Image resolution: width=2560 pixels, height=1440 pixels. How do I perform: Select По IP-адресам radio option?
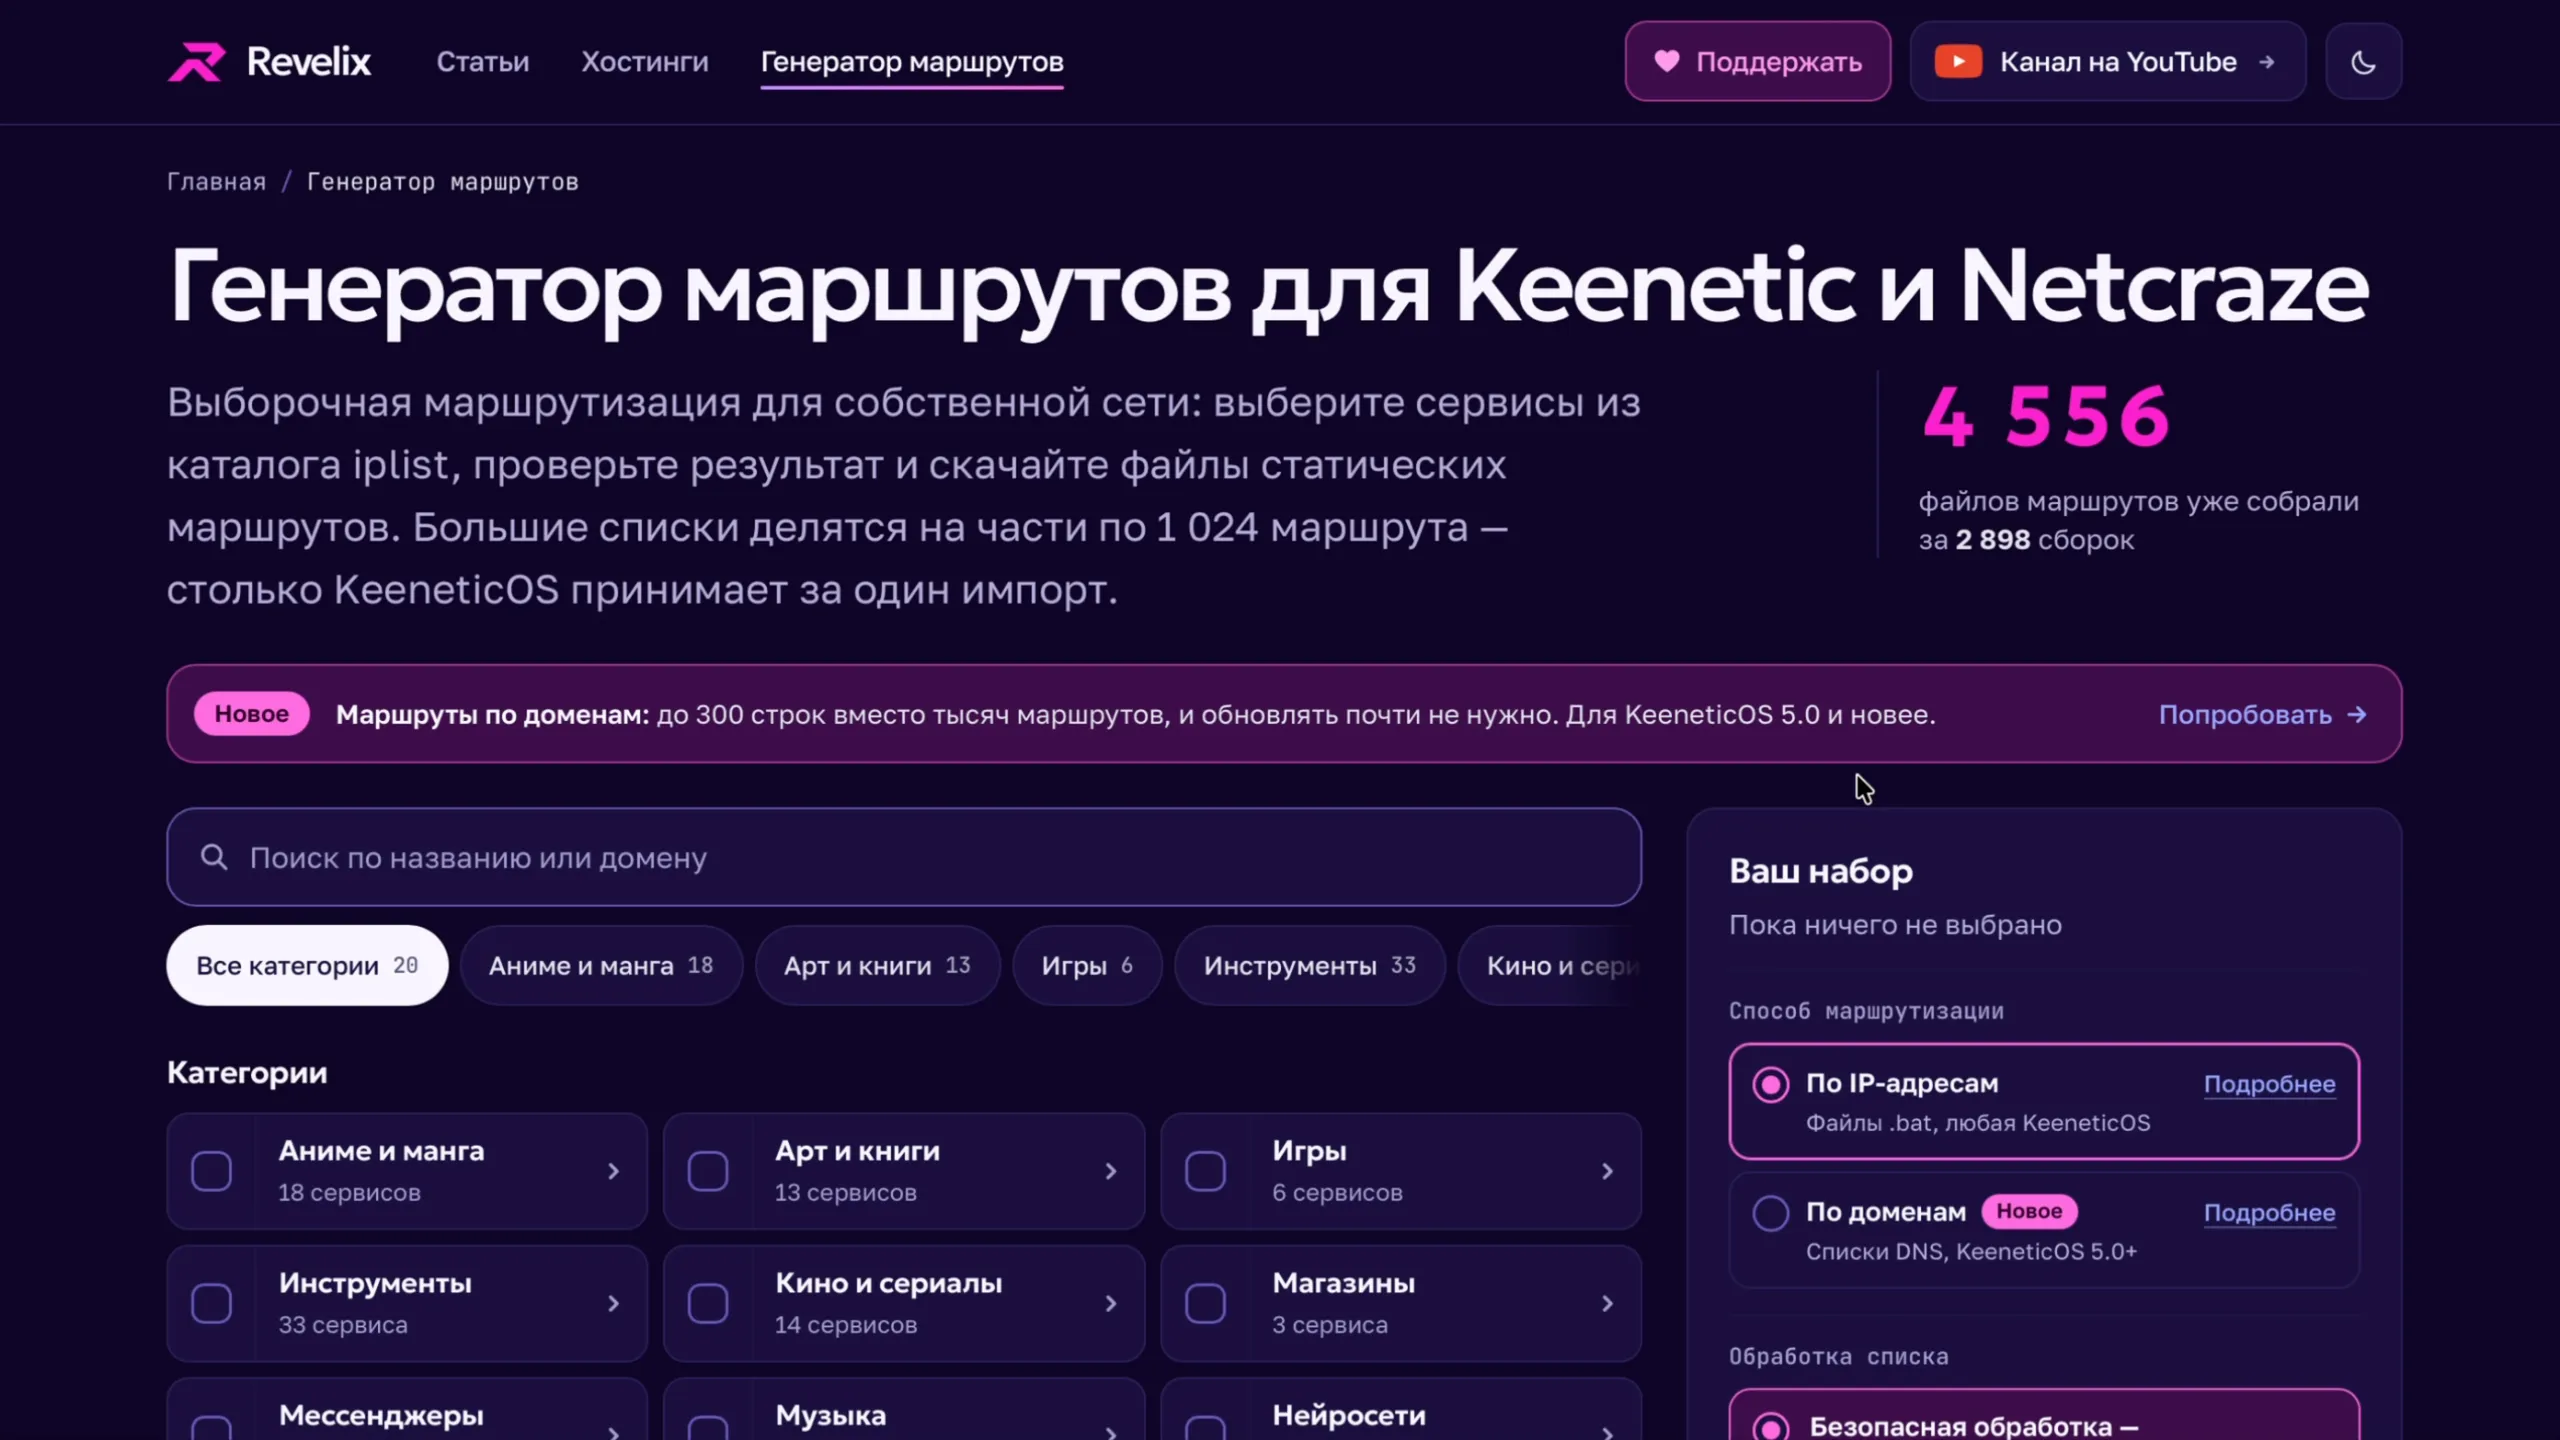(x=1770, y=1084)
